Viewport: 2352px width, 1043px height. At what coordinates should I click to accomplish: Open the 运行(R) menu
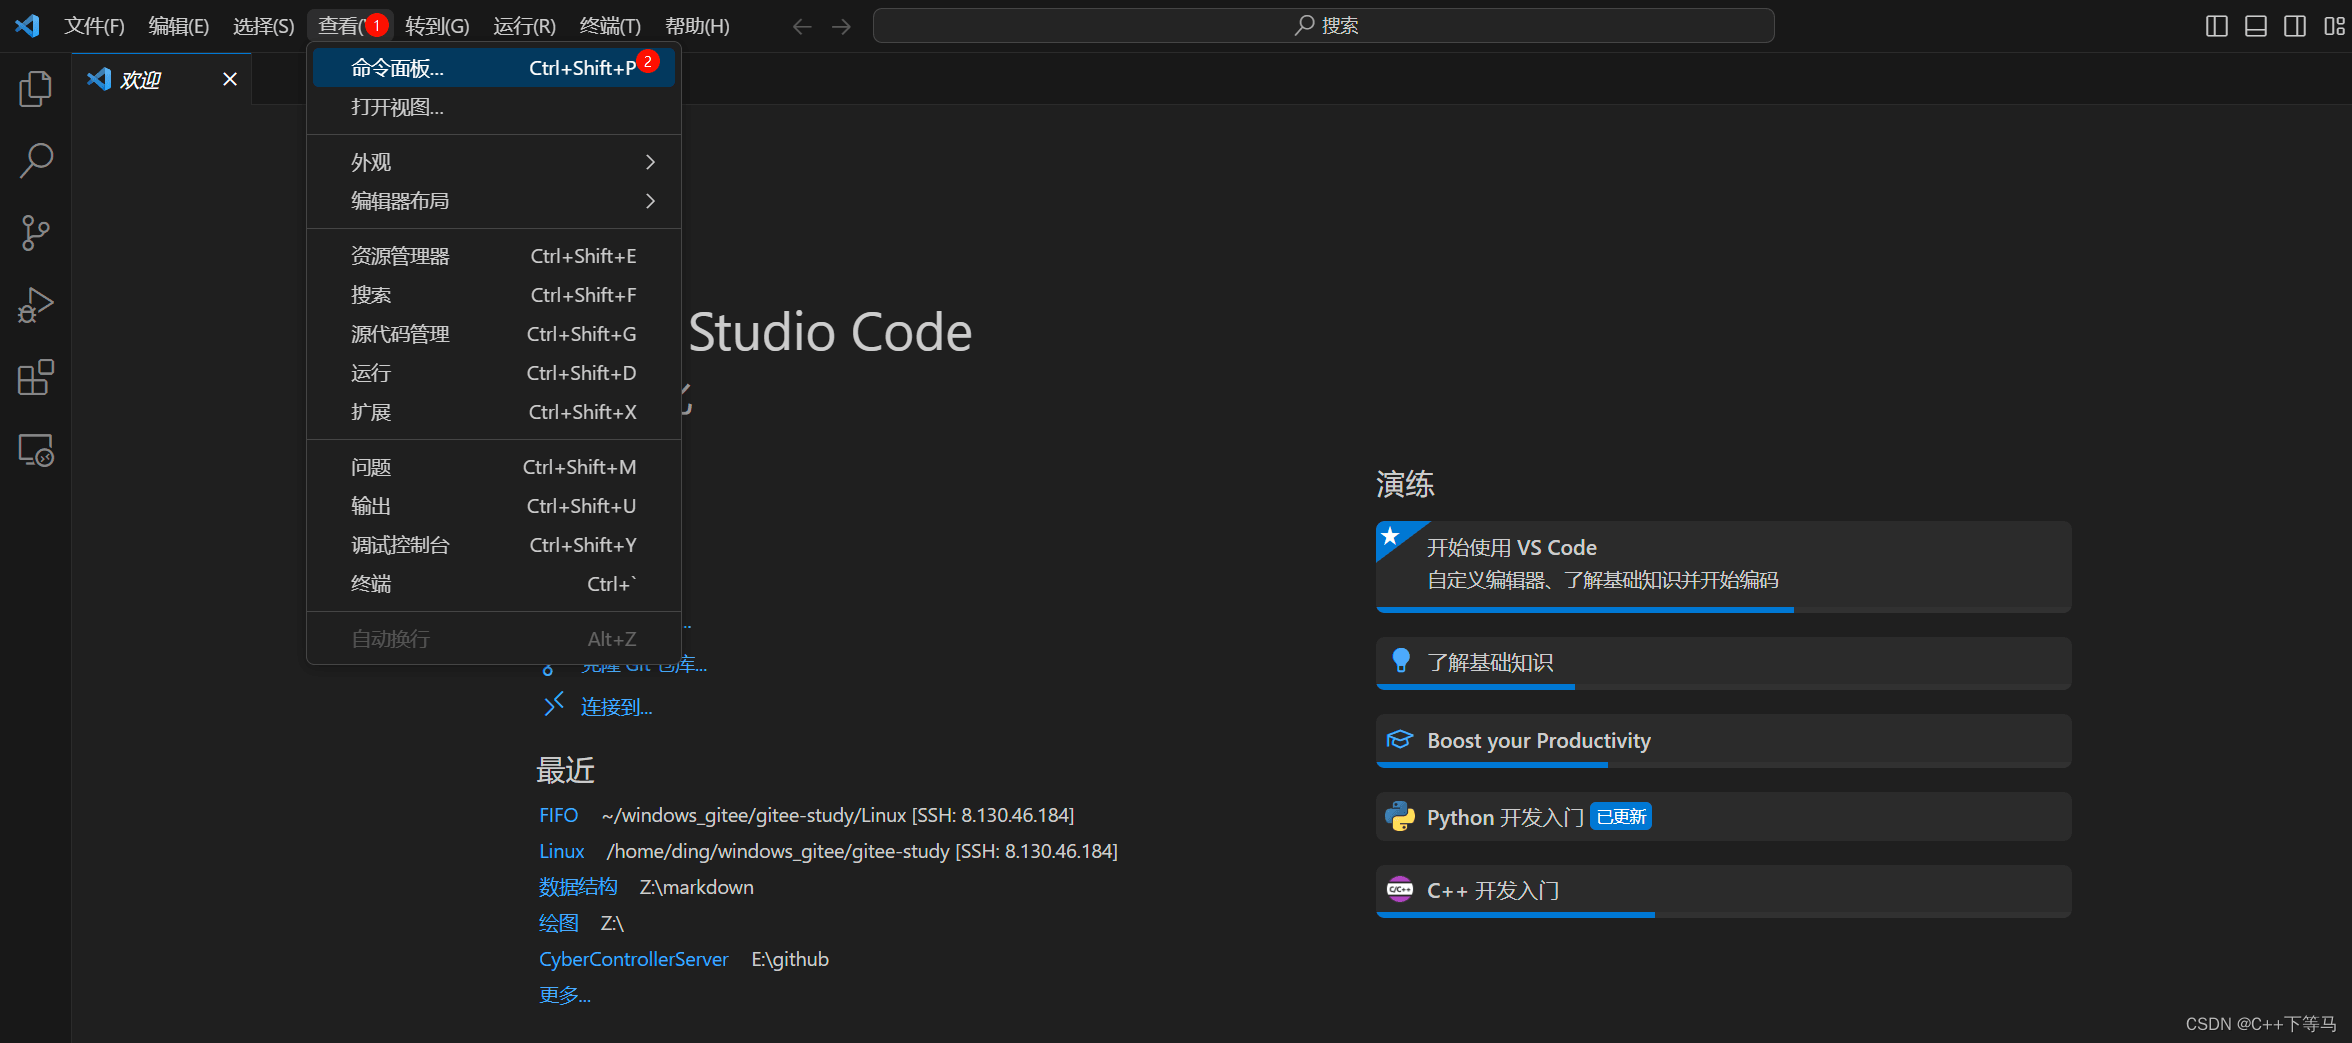(524, 26)
